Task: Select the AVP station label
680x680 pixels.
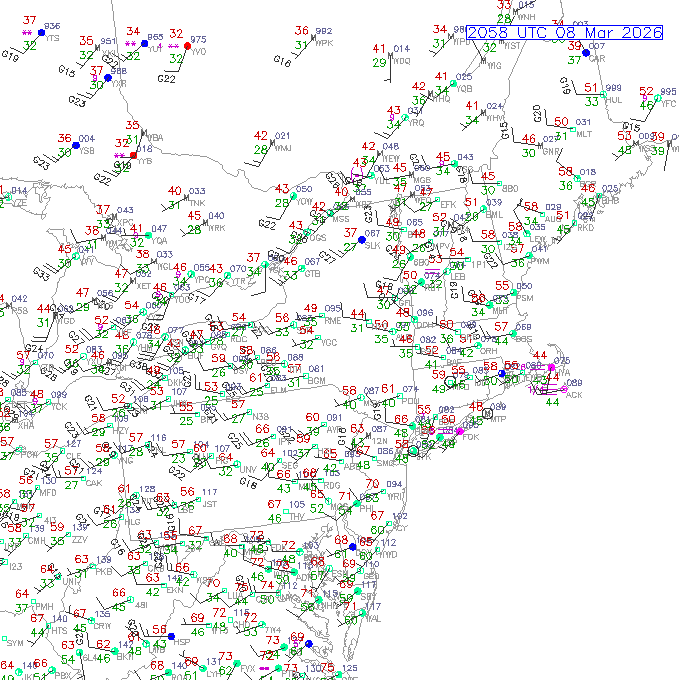Action: (334, 430)
